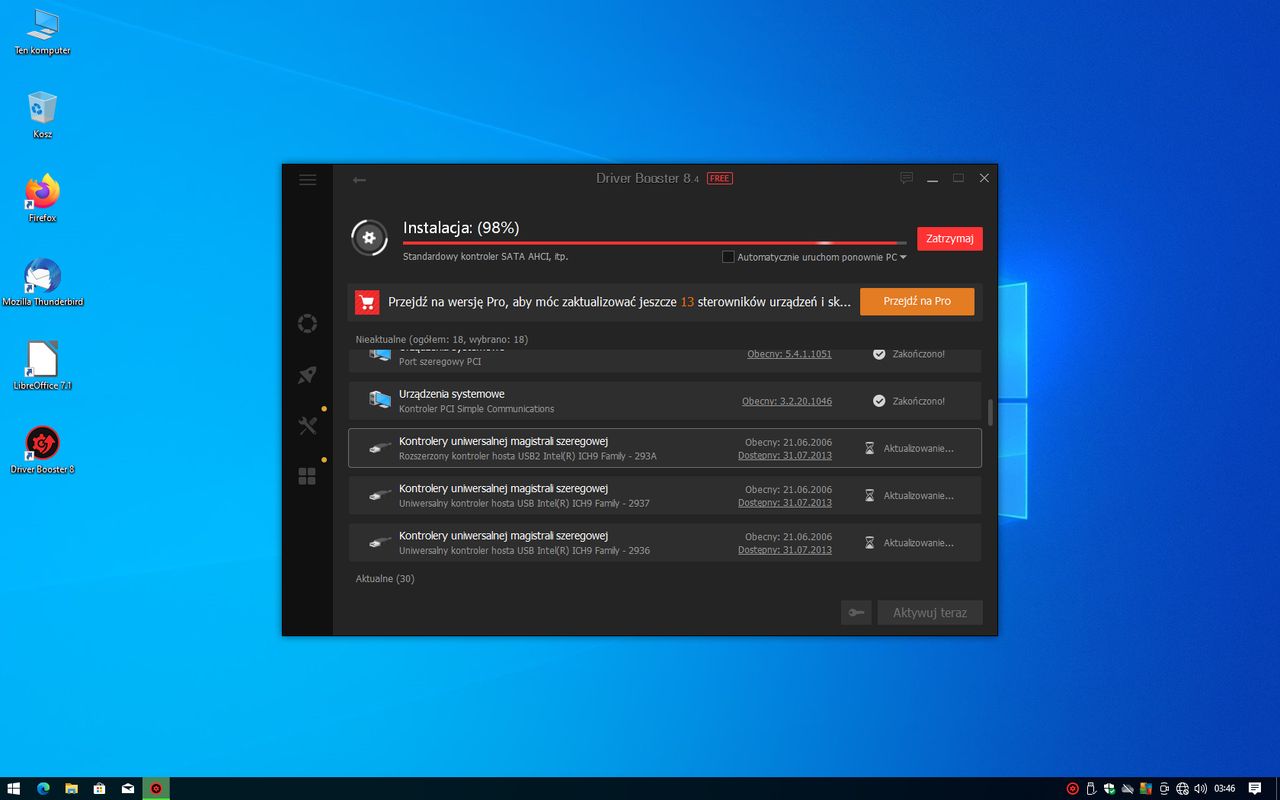
Task: Click the orange Przejdź na Pro button
Action: 917,301
